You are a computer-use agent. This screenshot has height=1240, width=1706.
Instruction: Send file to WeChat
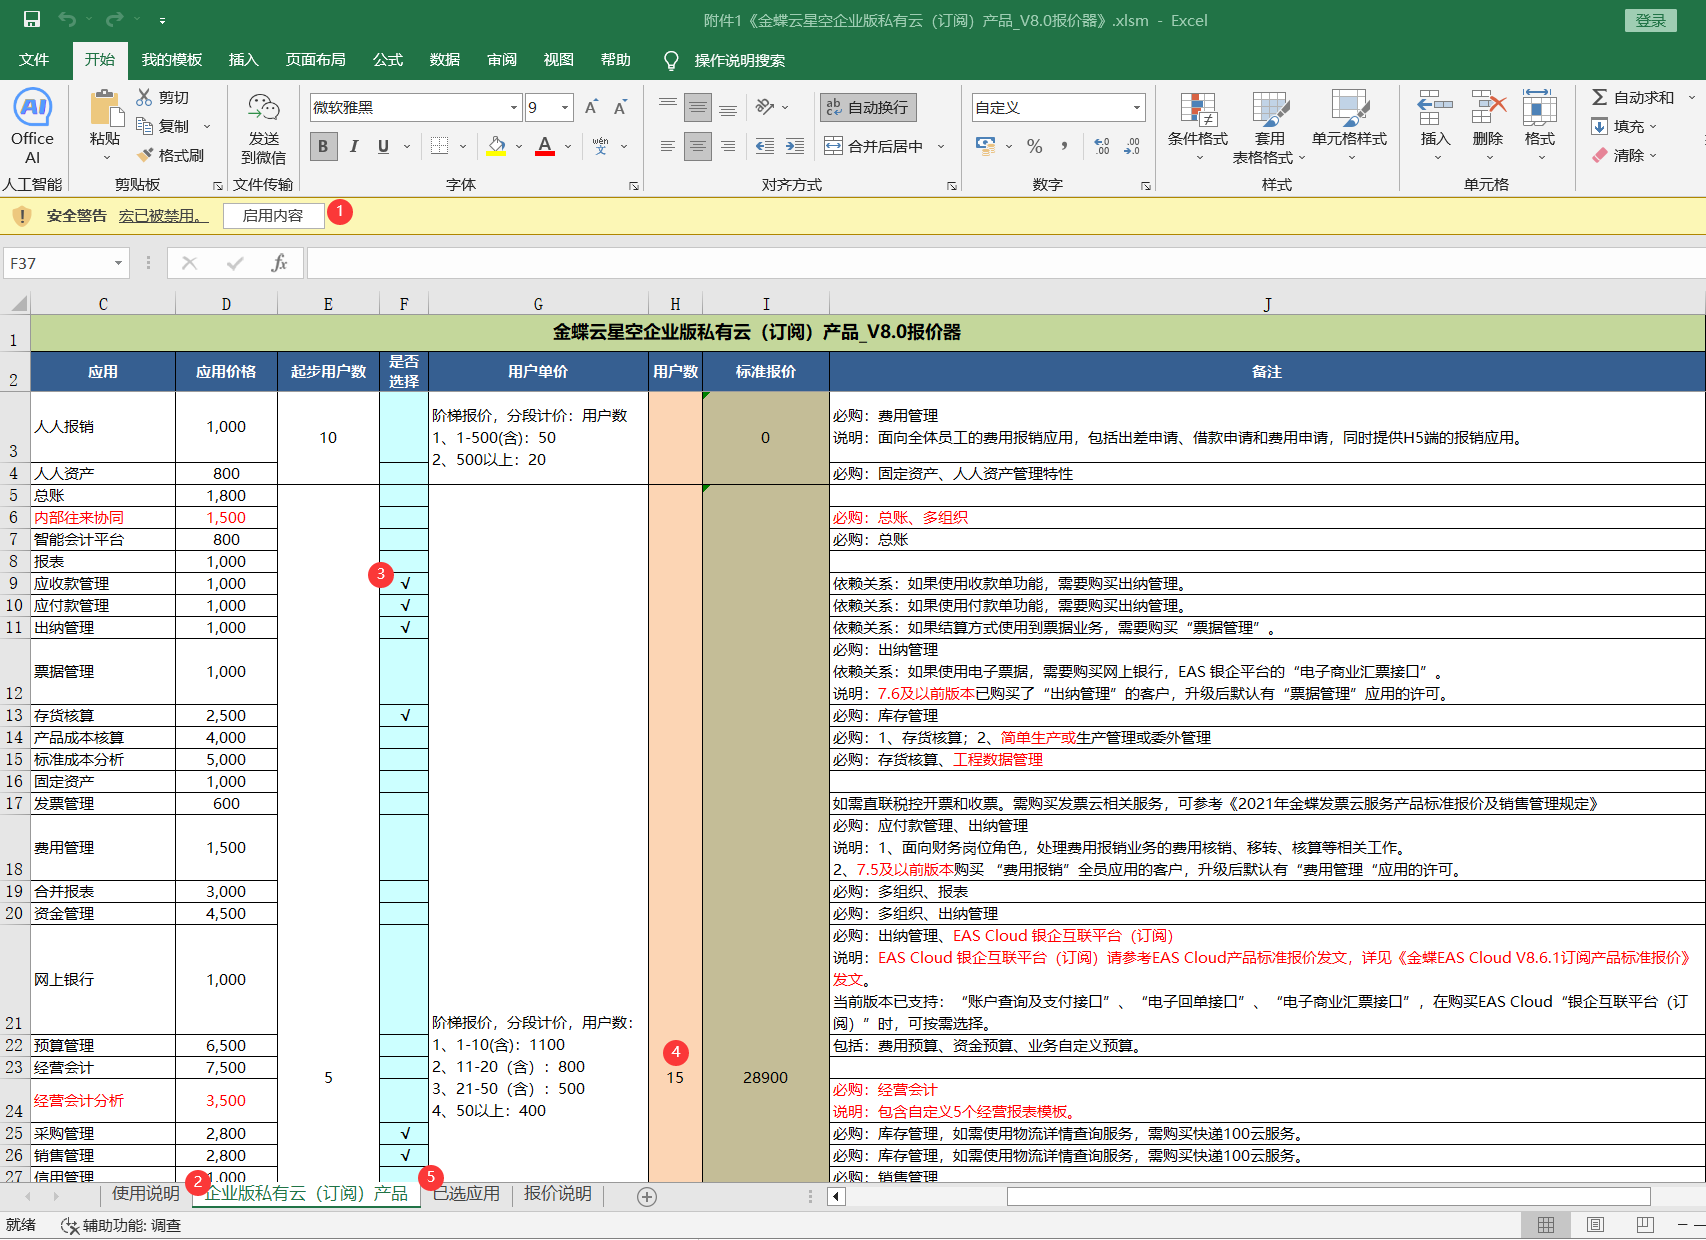pyautogui.click(x=264, y=128)
